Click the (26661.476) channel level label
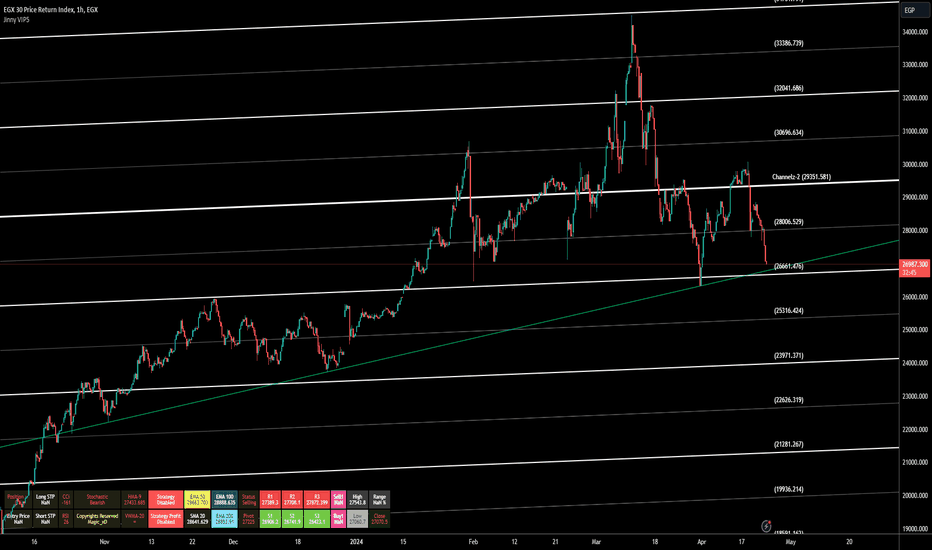 pos(788,266)
